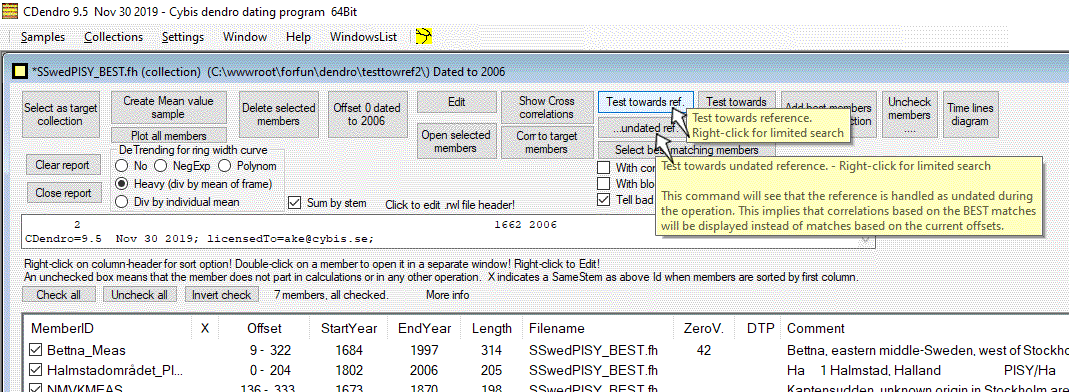The height and width of the screenshot is (392, 1069).
Task: Click the Invert check button
Action: coord(222,295)
